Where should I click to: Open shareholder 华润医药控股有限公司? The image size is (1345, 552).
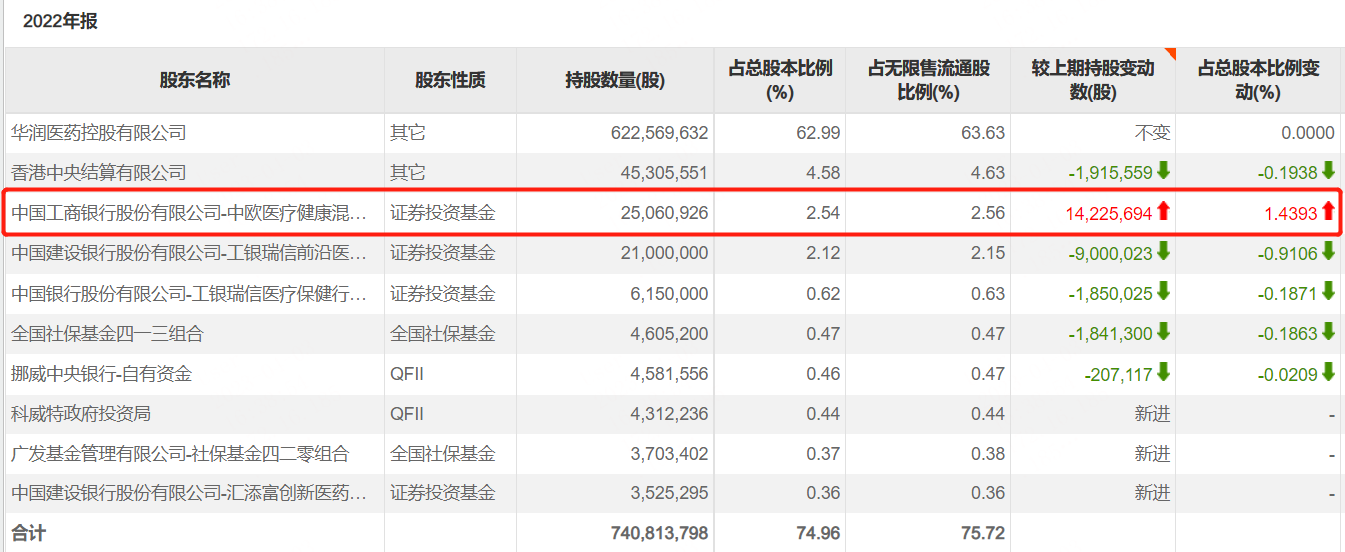pos(99,133)
